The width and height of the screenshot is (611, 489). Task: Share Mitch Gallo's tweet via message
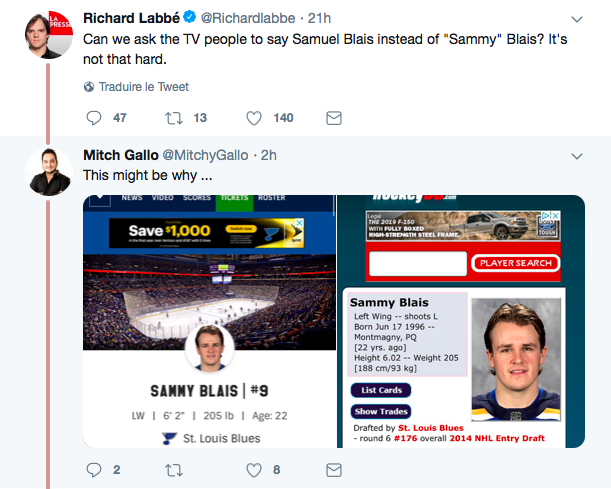334,469
